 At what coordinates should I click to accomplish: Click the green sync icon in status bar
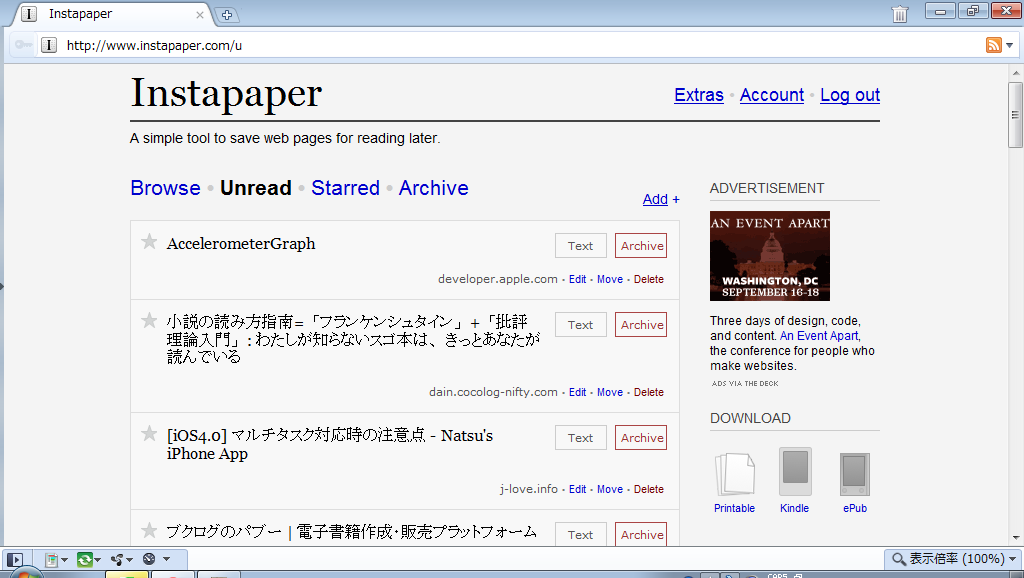[85, 559]
